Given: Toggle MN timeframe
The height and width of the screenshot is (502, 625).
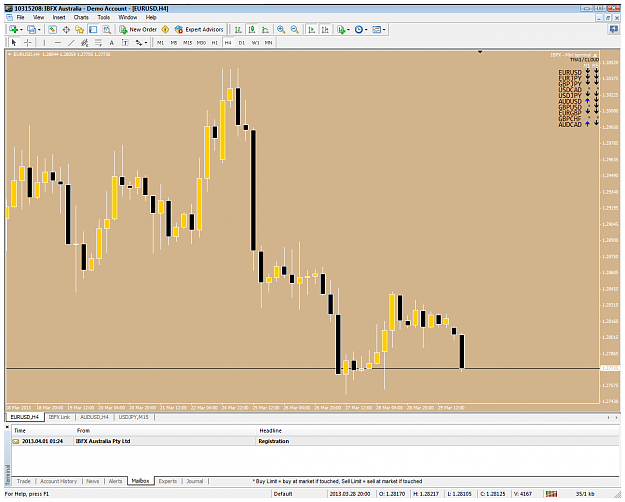Looking at the screenshot, I should [x=269, y=43].
